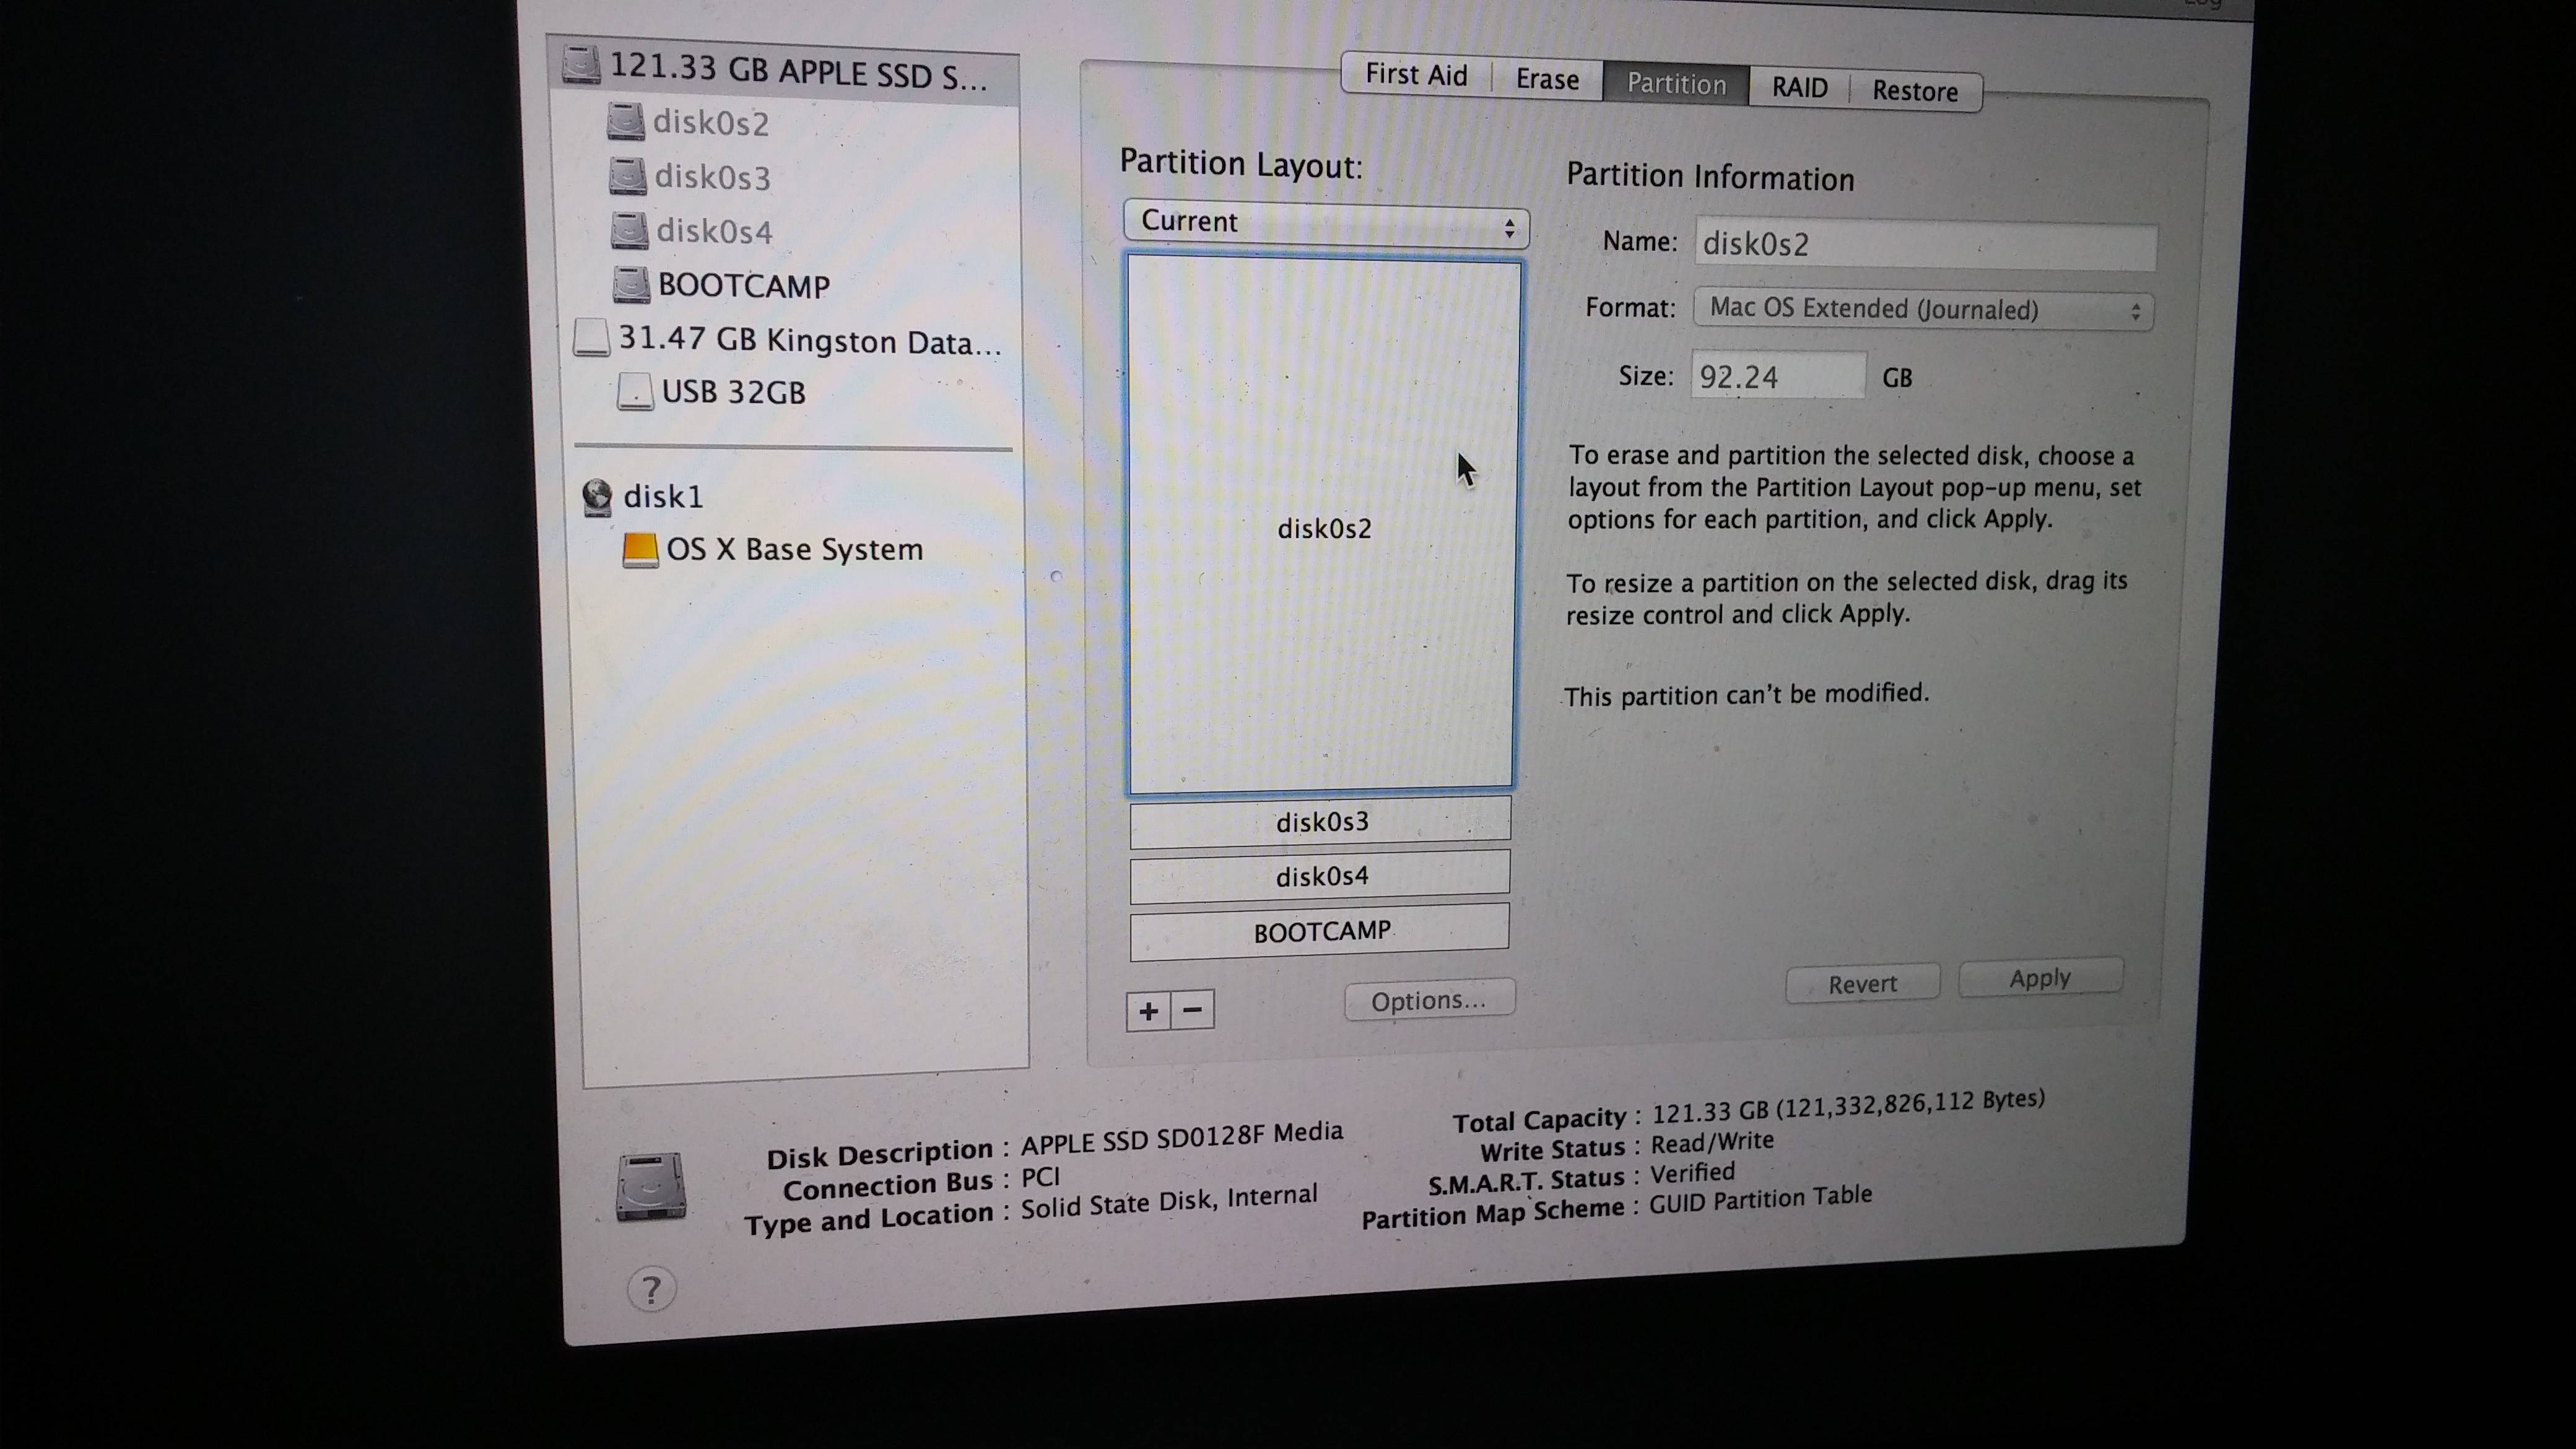Click the disk0s2 volume icon in the sidebar
The image size is (2576, 1449).
[626, 122]
